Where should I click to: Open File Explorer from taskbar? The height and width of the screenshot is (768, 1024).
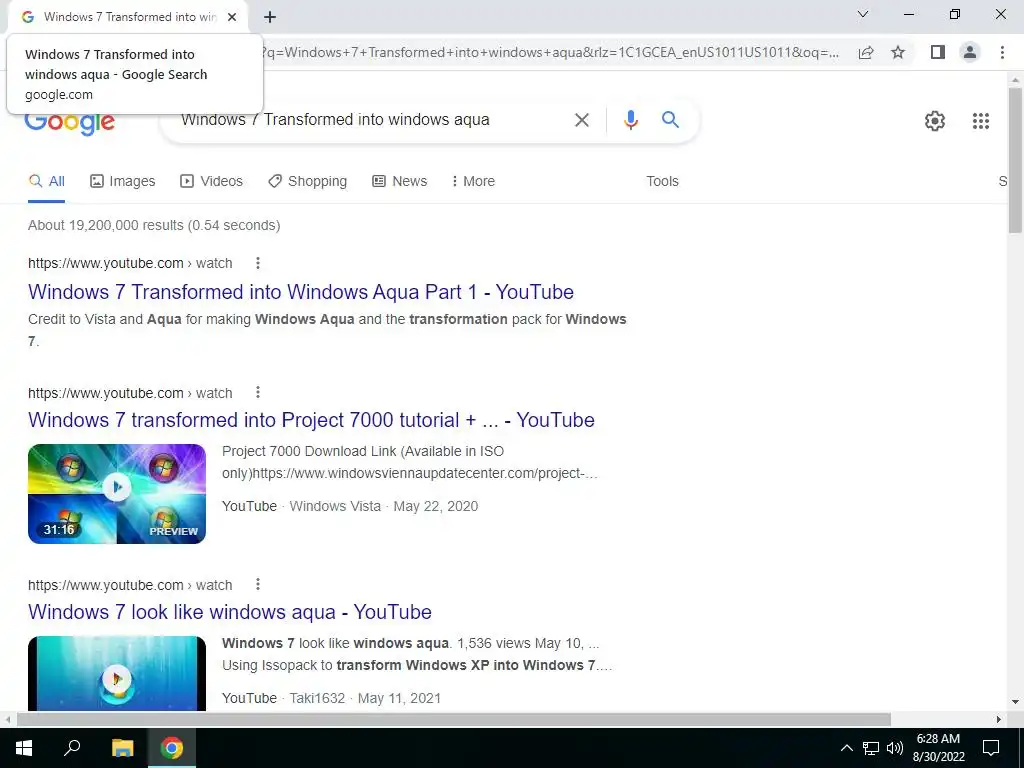point(122,748)
